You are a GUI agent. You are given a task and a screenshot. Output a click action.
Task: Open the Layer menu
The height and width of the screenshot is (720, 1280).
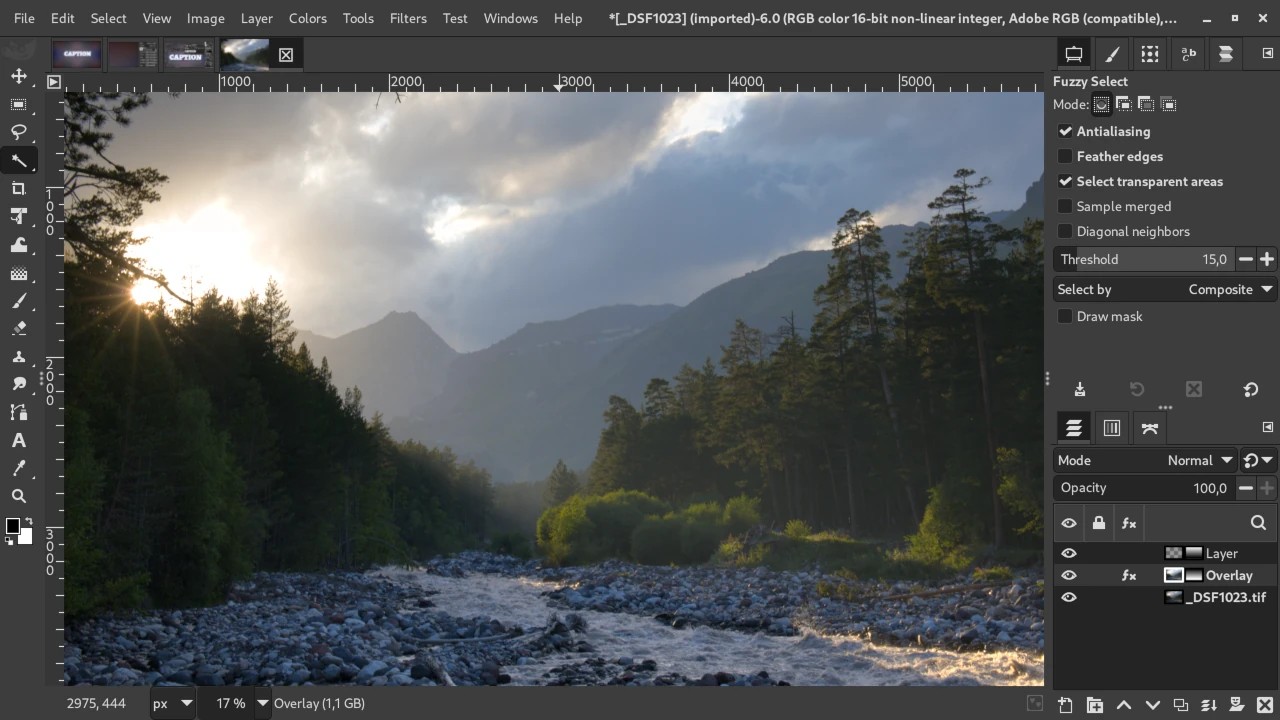pos(256,18)
